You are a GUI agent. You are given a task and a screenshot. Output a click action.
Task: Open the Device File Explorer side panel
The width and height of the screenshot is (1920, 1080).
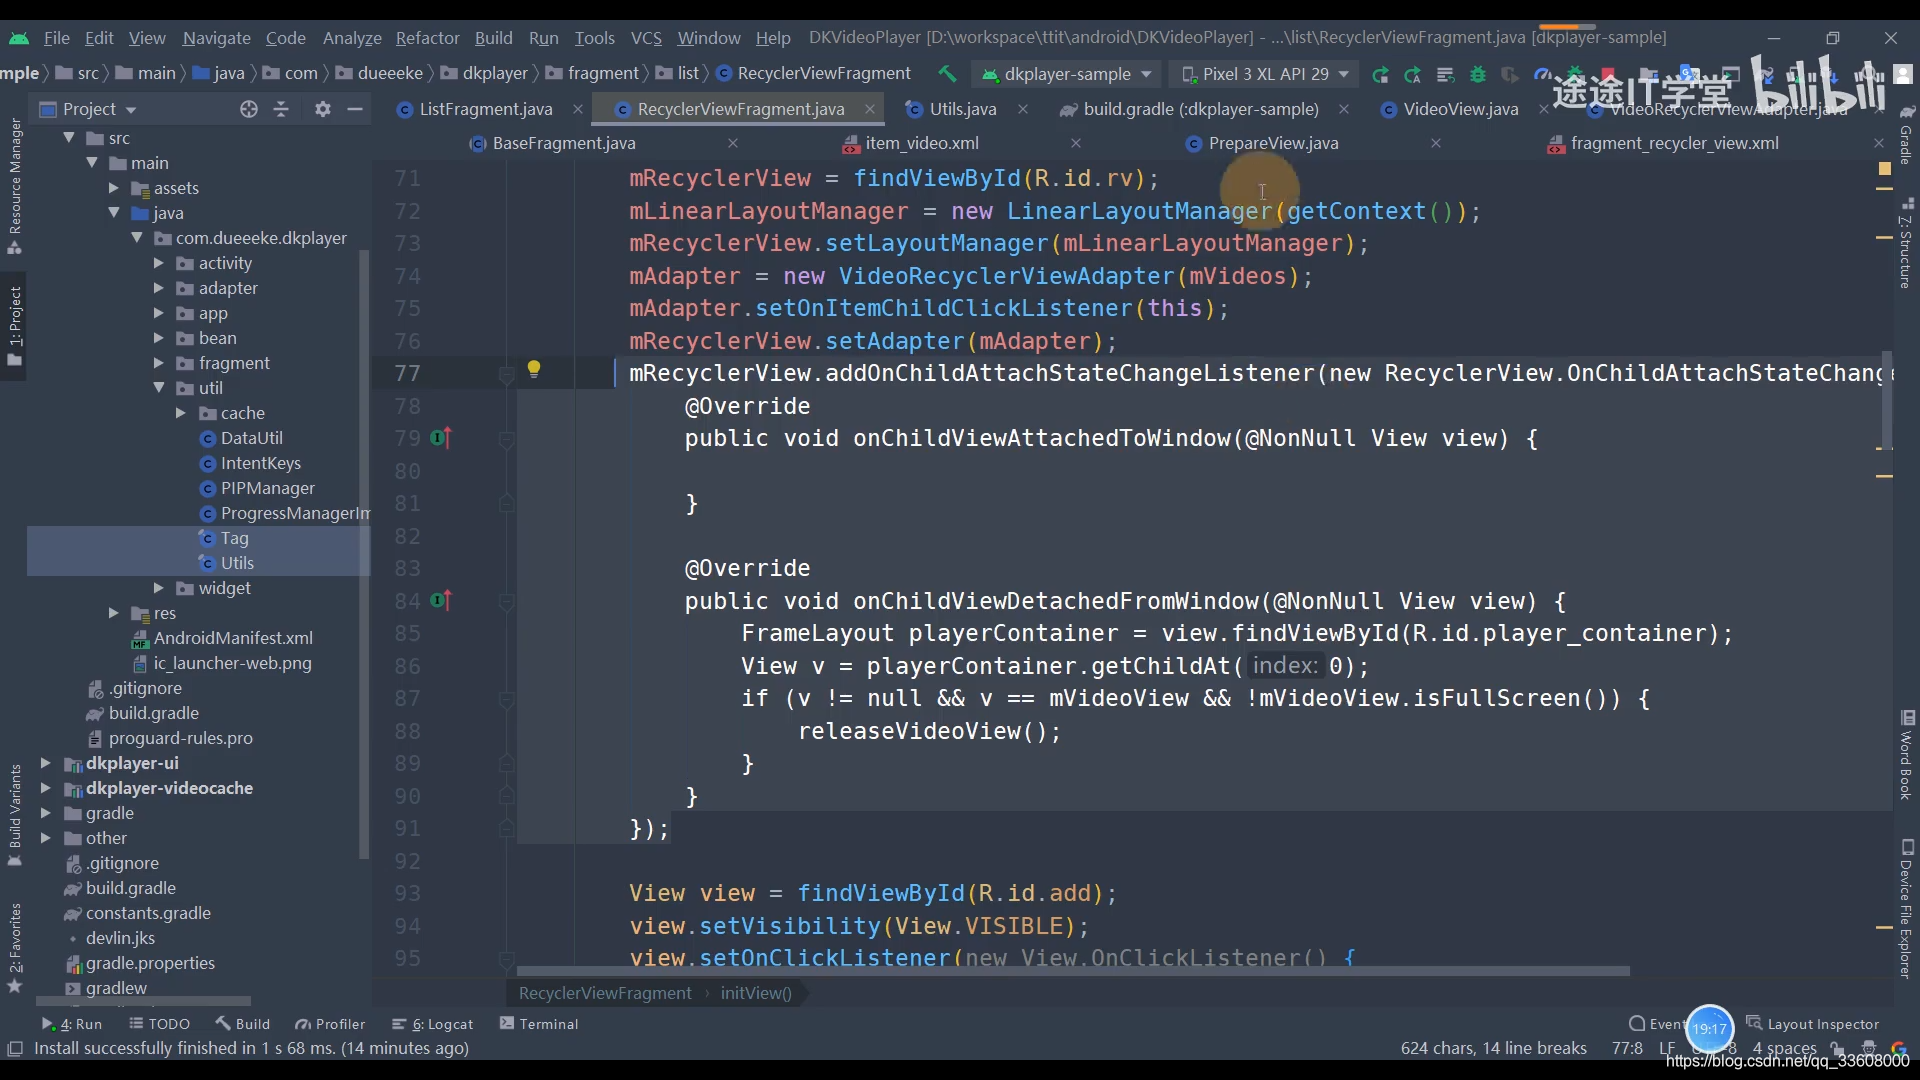coord(1906,908)
